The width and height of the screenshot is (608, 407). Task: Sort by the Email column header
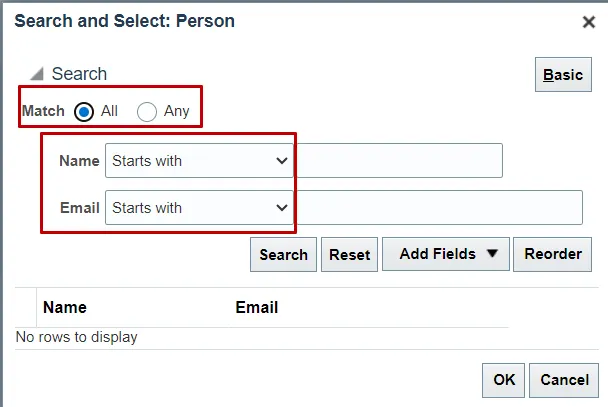(257, 308)
